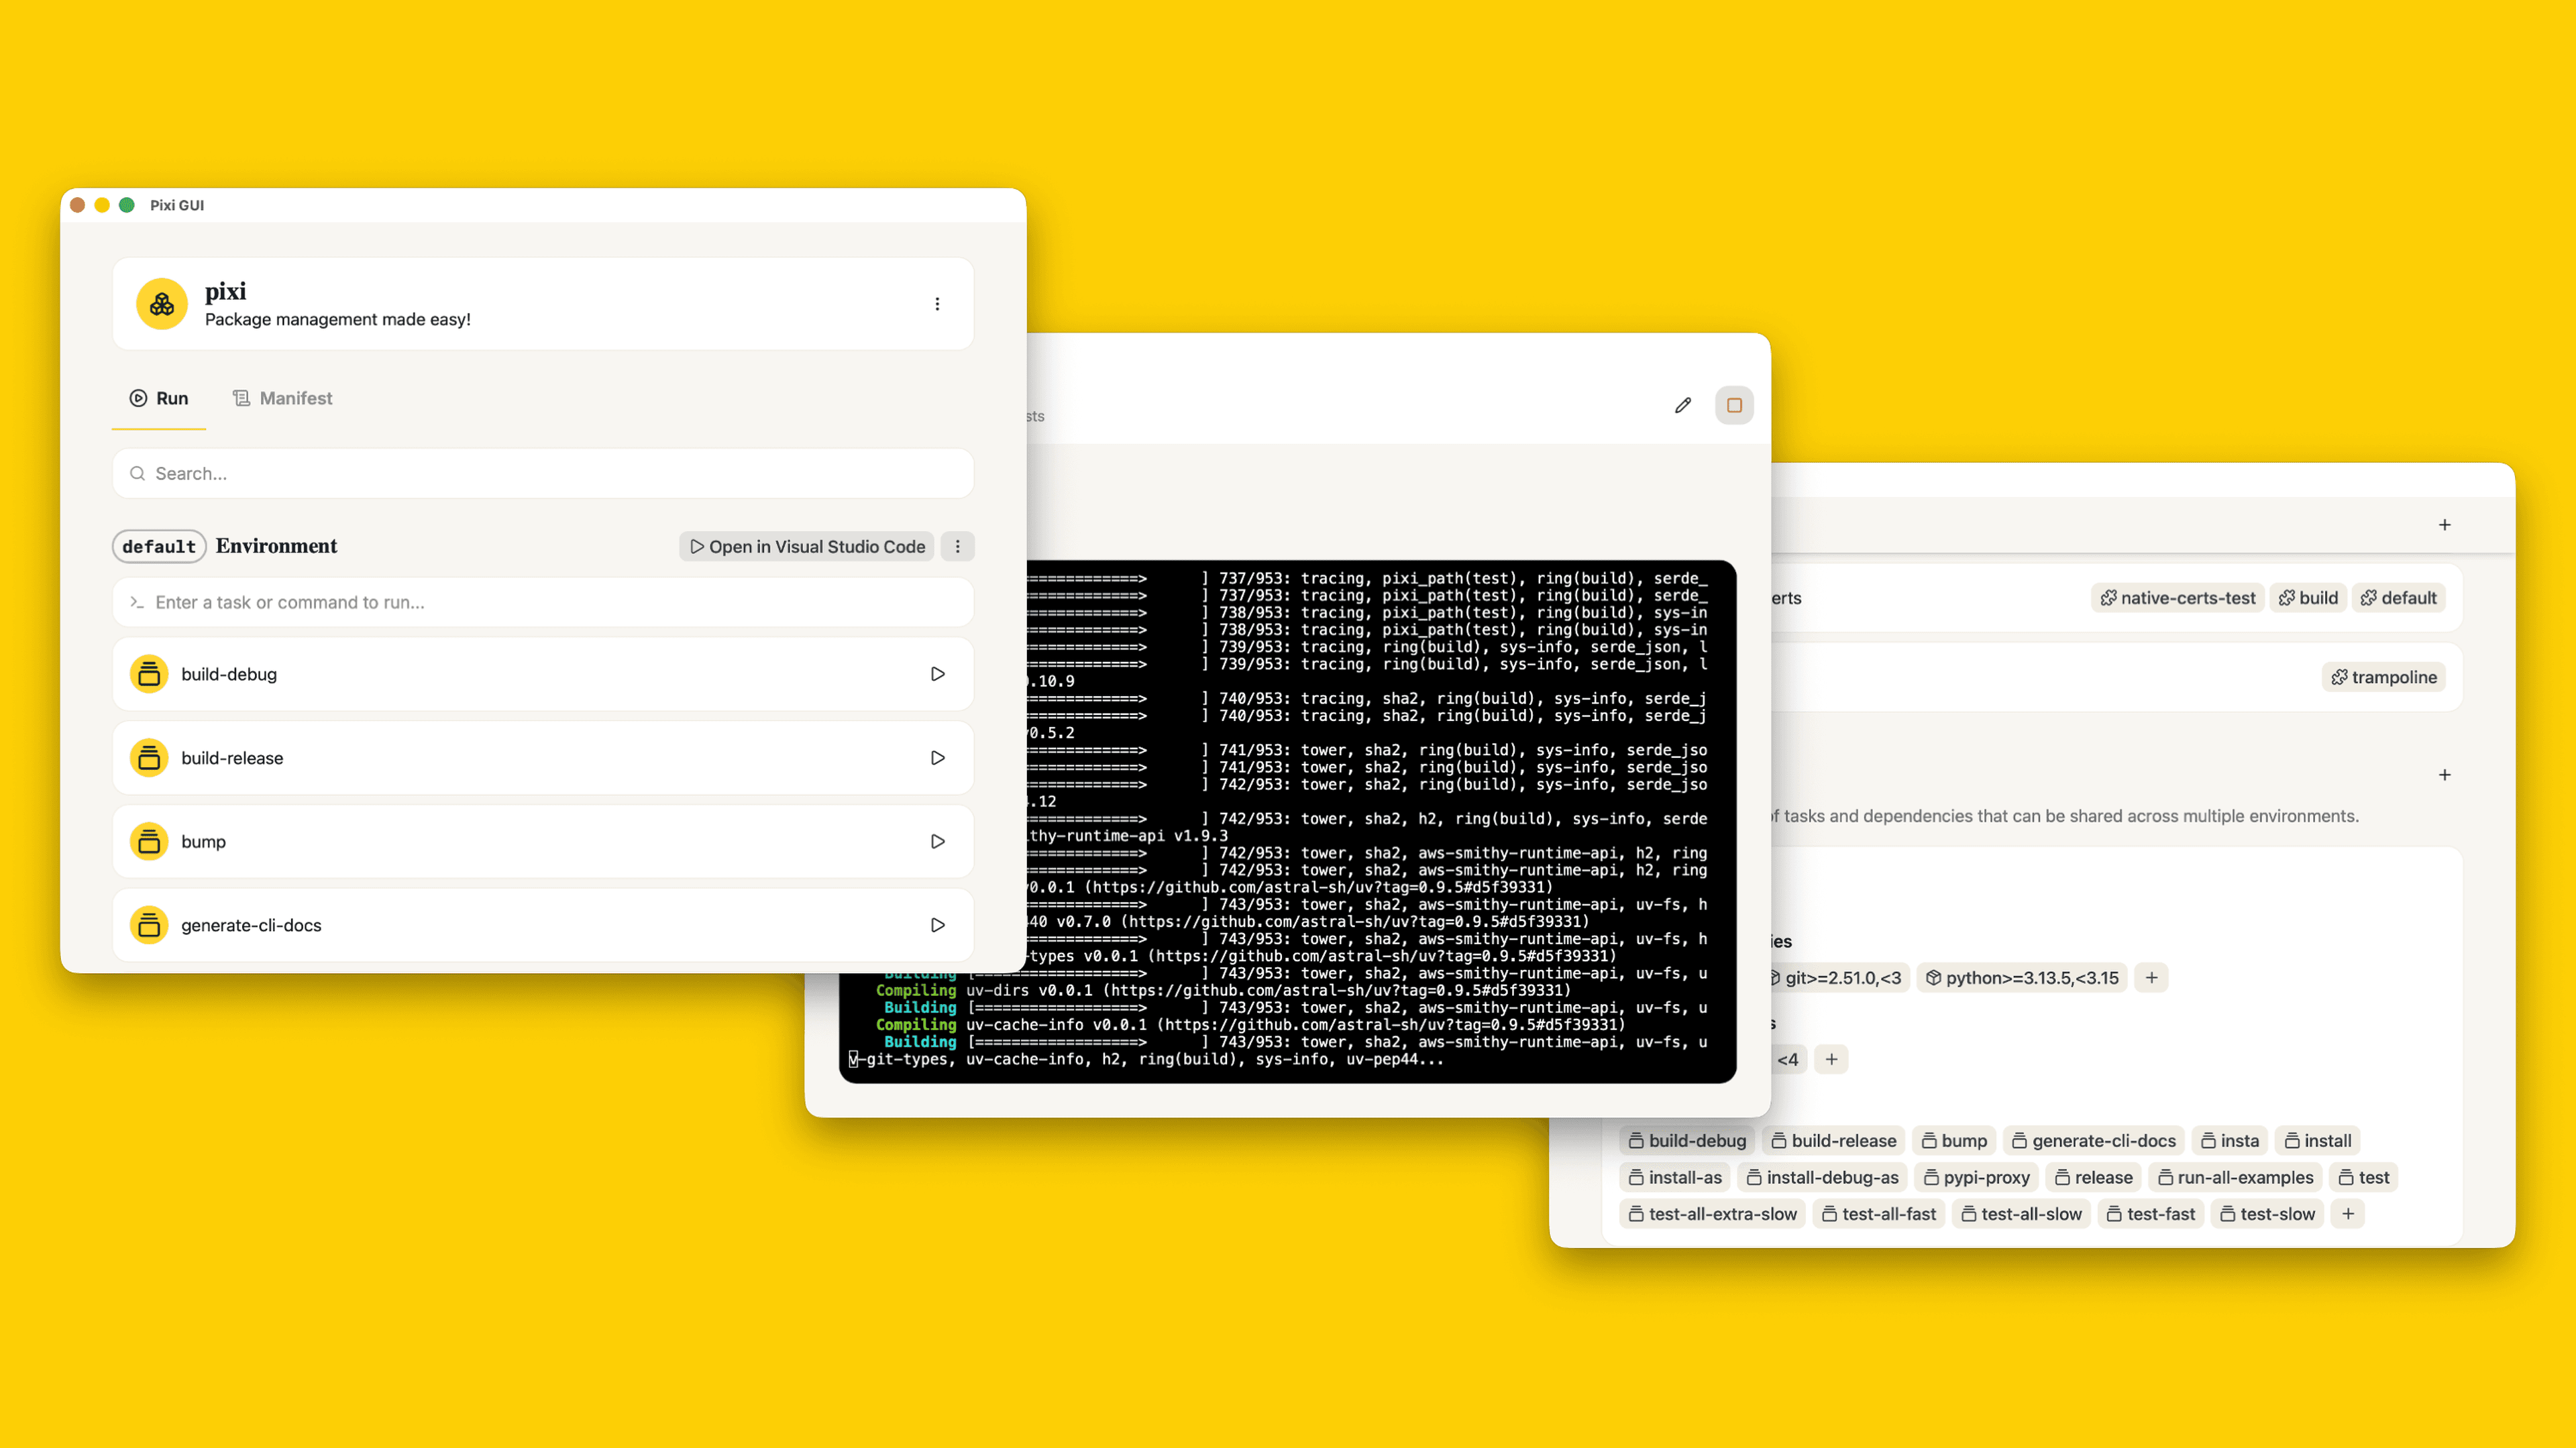This screenshot has height=1448, width=2576.
Task: Focus the task or command input
Action: pos(543,602)
